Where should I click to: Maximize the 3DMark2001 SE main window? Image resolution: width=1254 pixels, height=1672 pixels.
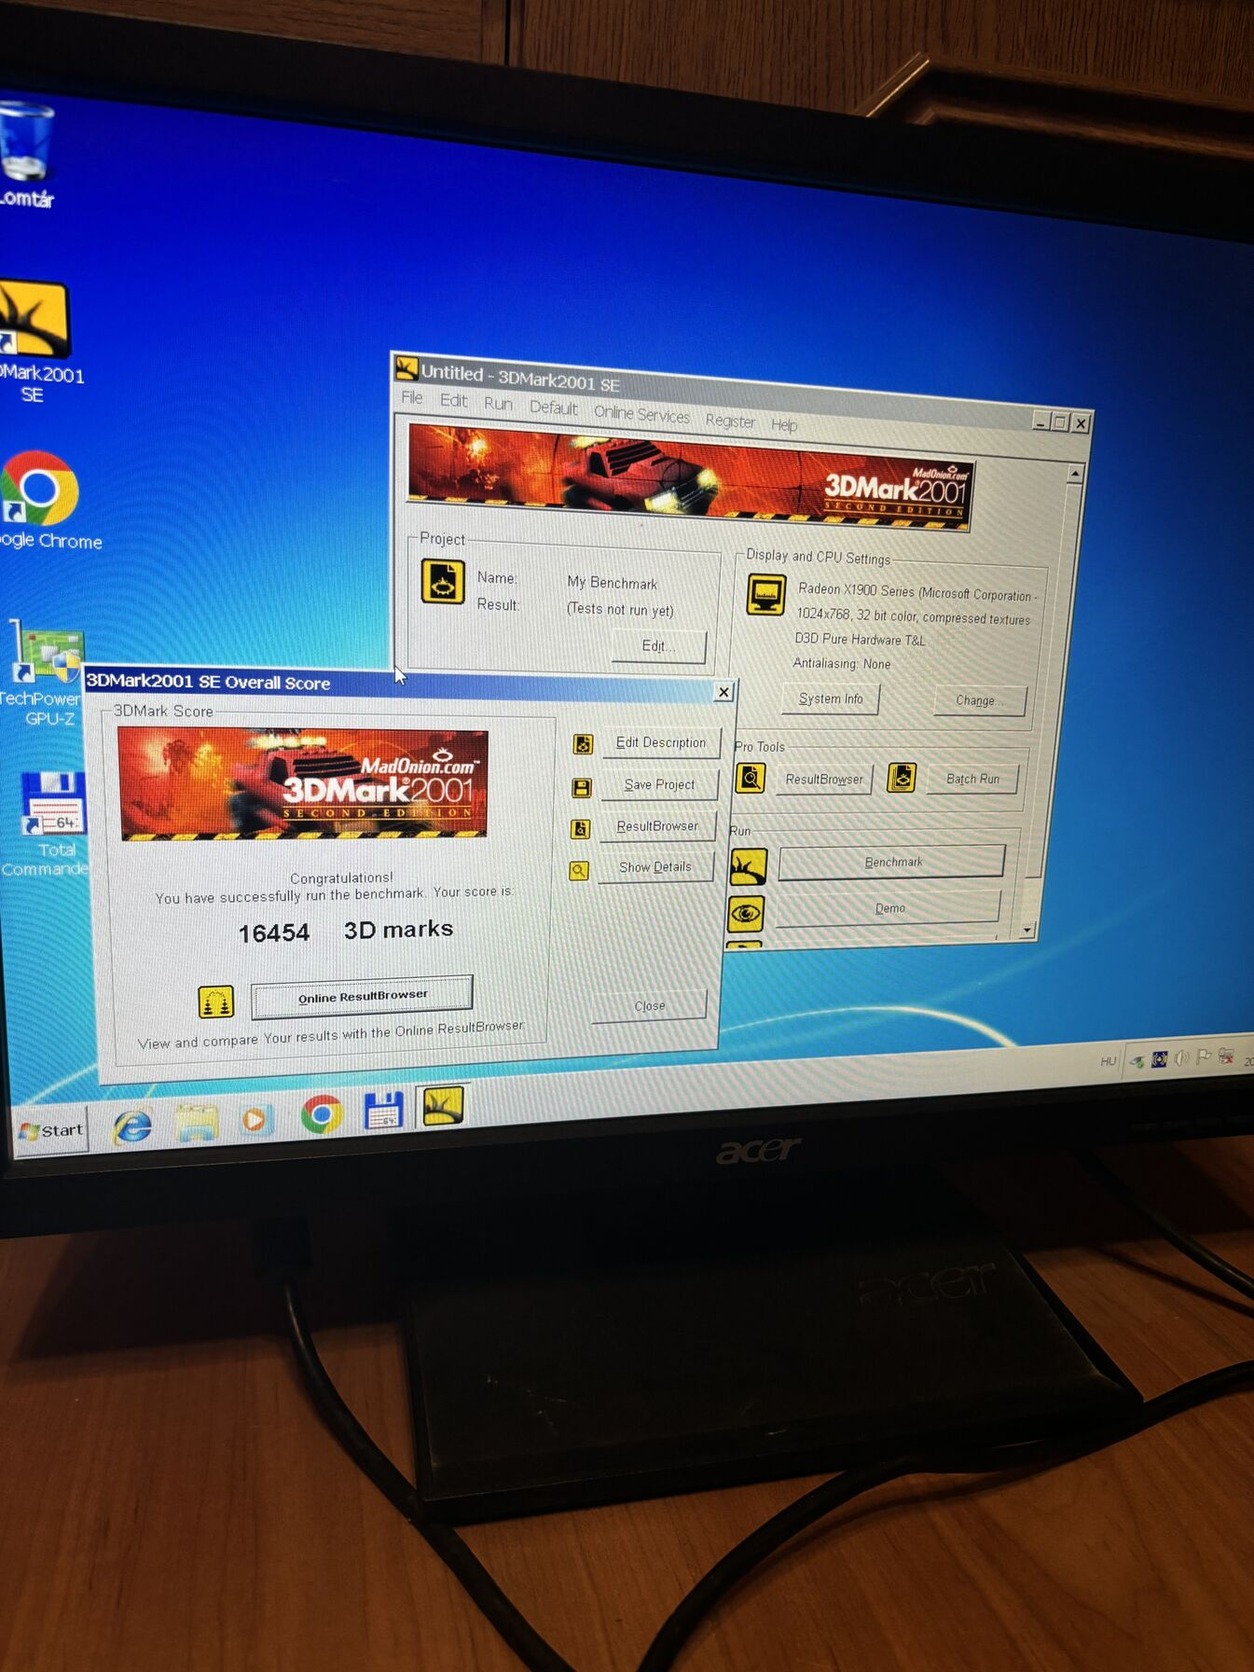click(1060, 423)
